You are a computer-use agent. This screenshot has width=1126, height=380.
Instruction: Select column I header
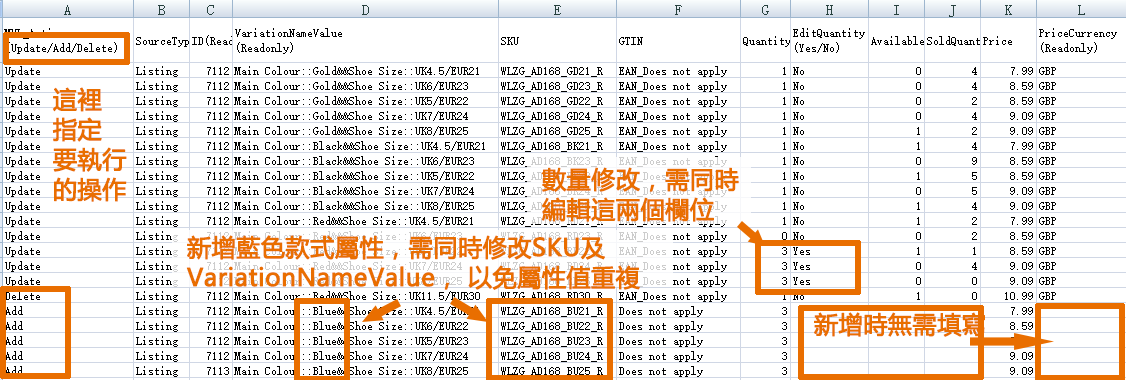[x=896, y=9]
